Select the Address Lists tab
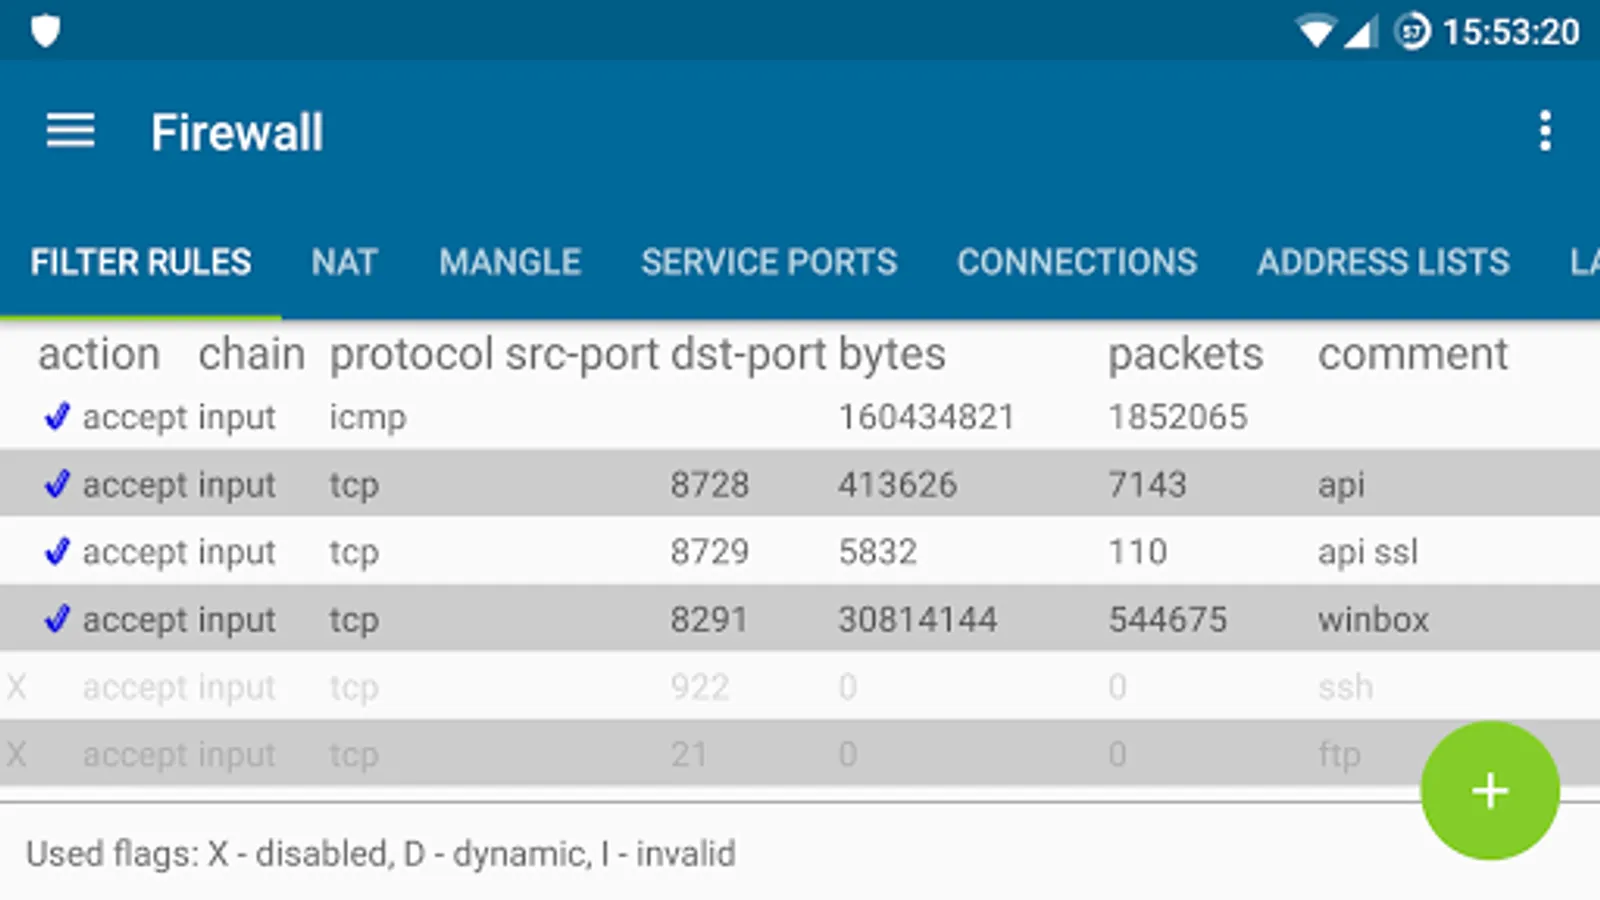Image resolution: width=1600 pixels, height=900 pixels. 1383,262
